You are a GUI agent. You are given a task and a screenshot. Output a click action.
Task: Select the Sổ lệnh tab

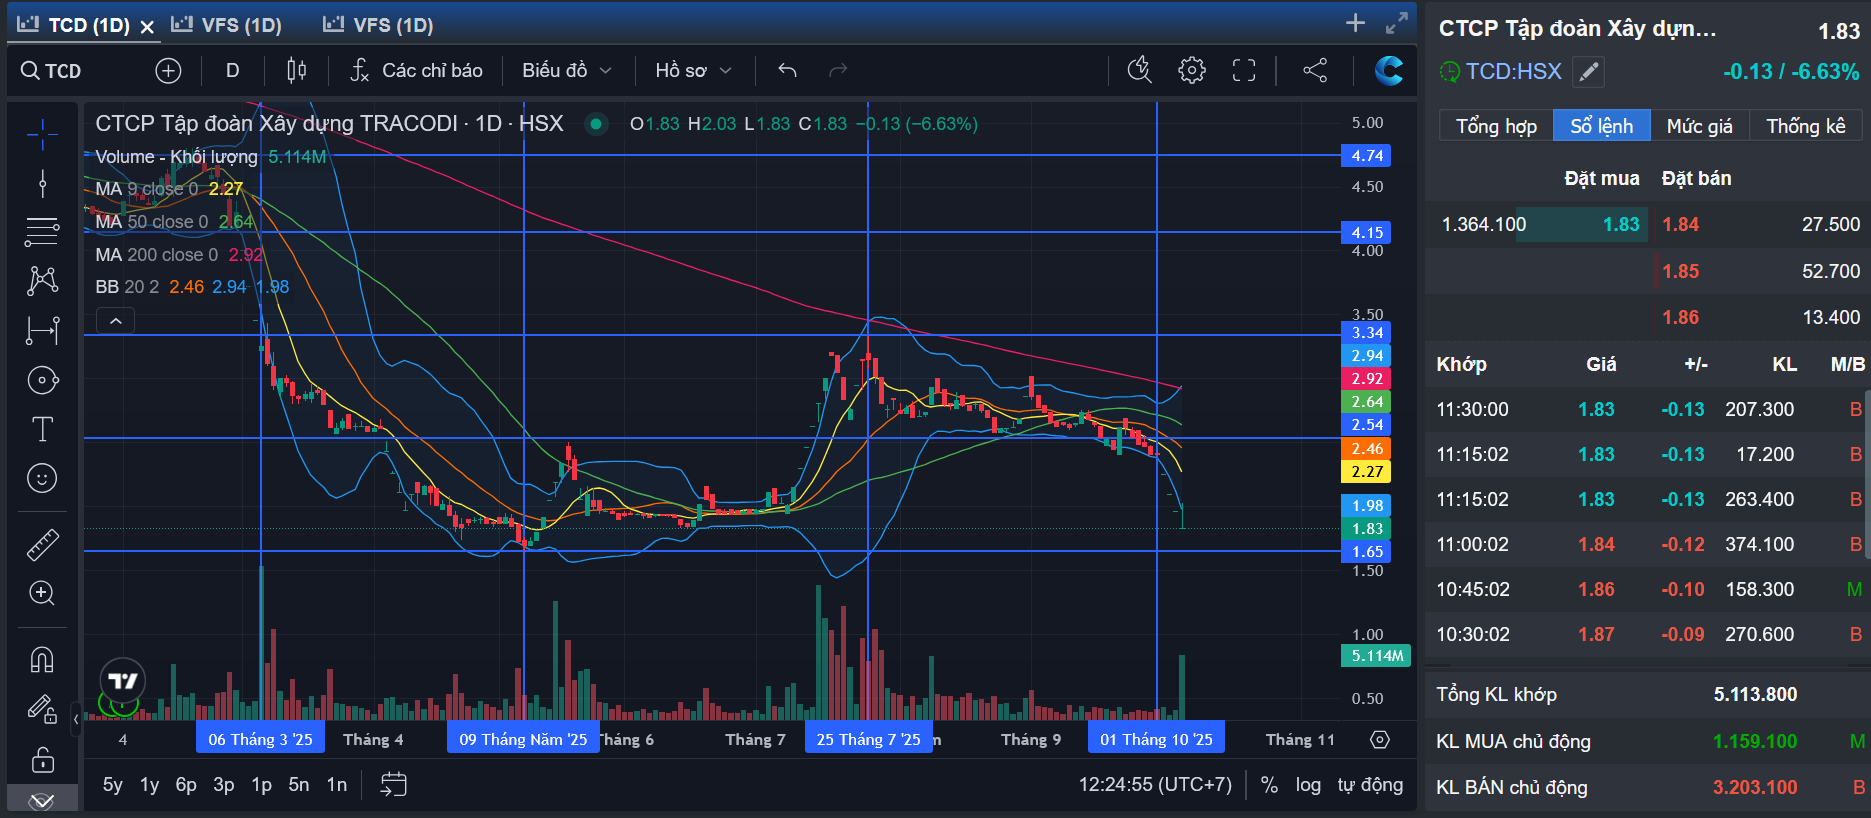click(x=1601, y=126)
